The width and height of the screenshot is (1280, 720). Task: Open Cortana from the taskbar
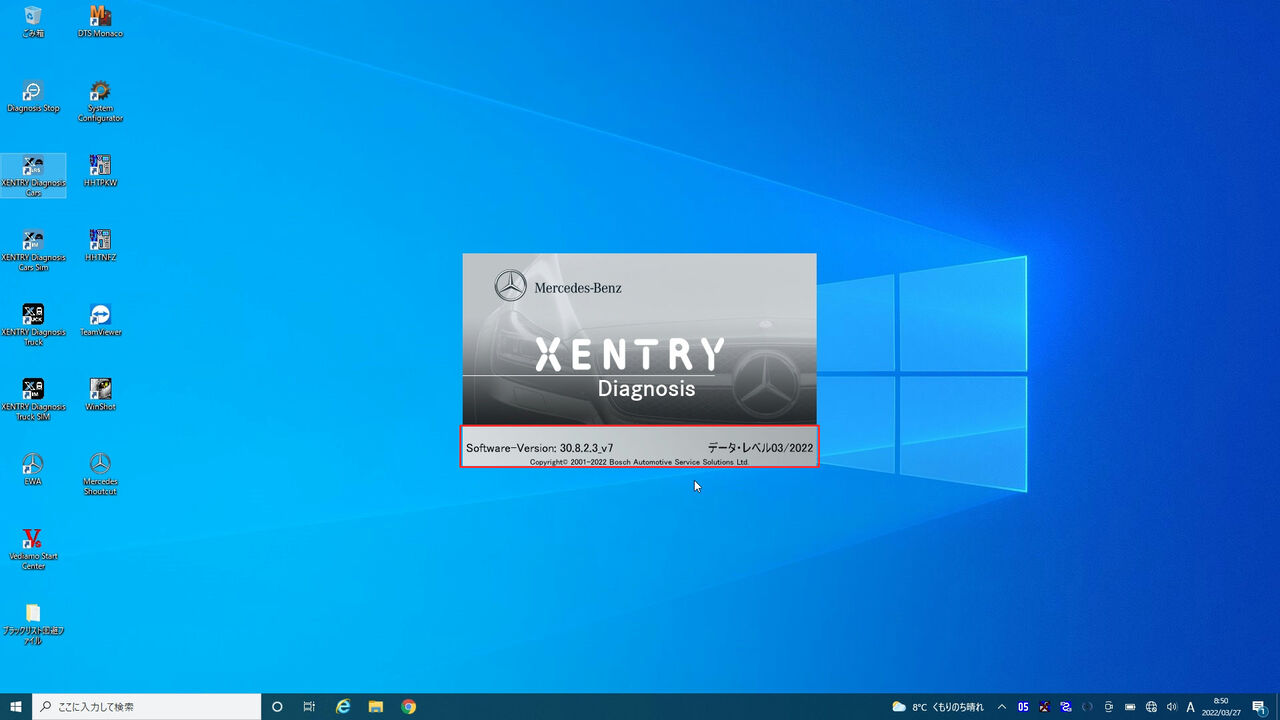pyautogui.click(x=278, y=707)
